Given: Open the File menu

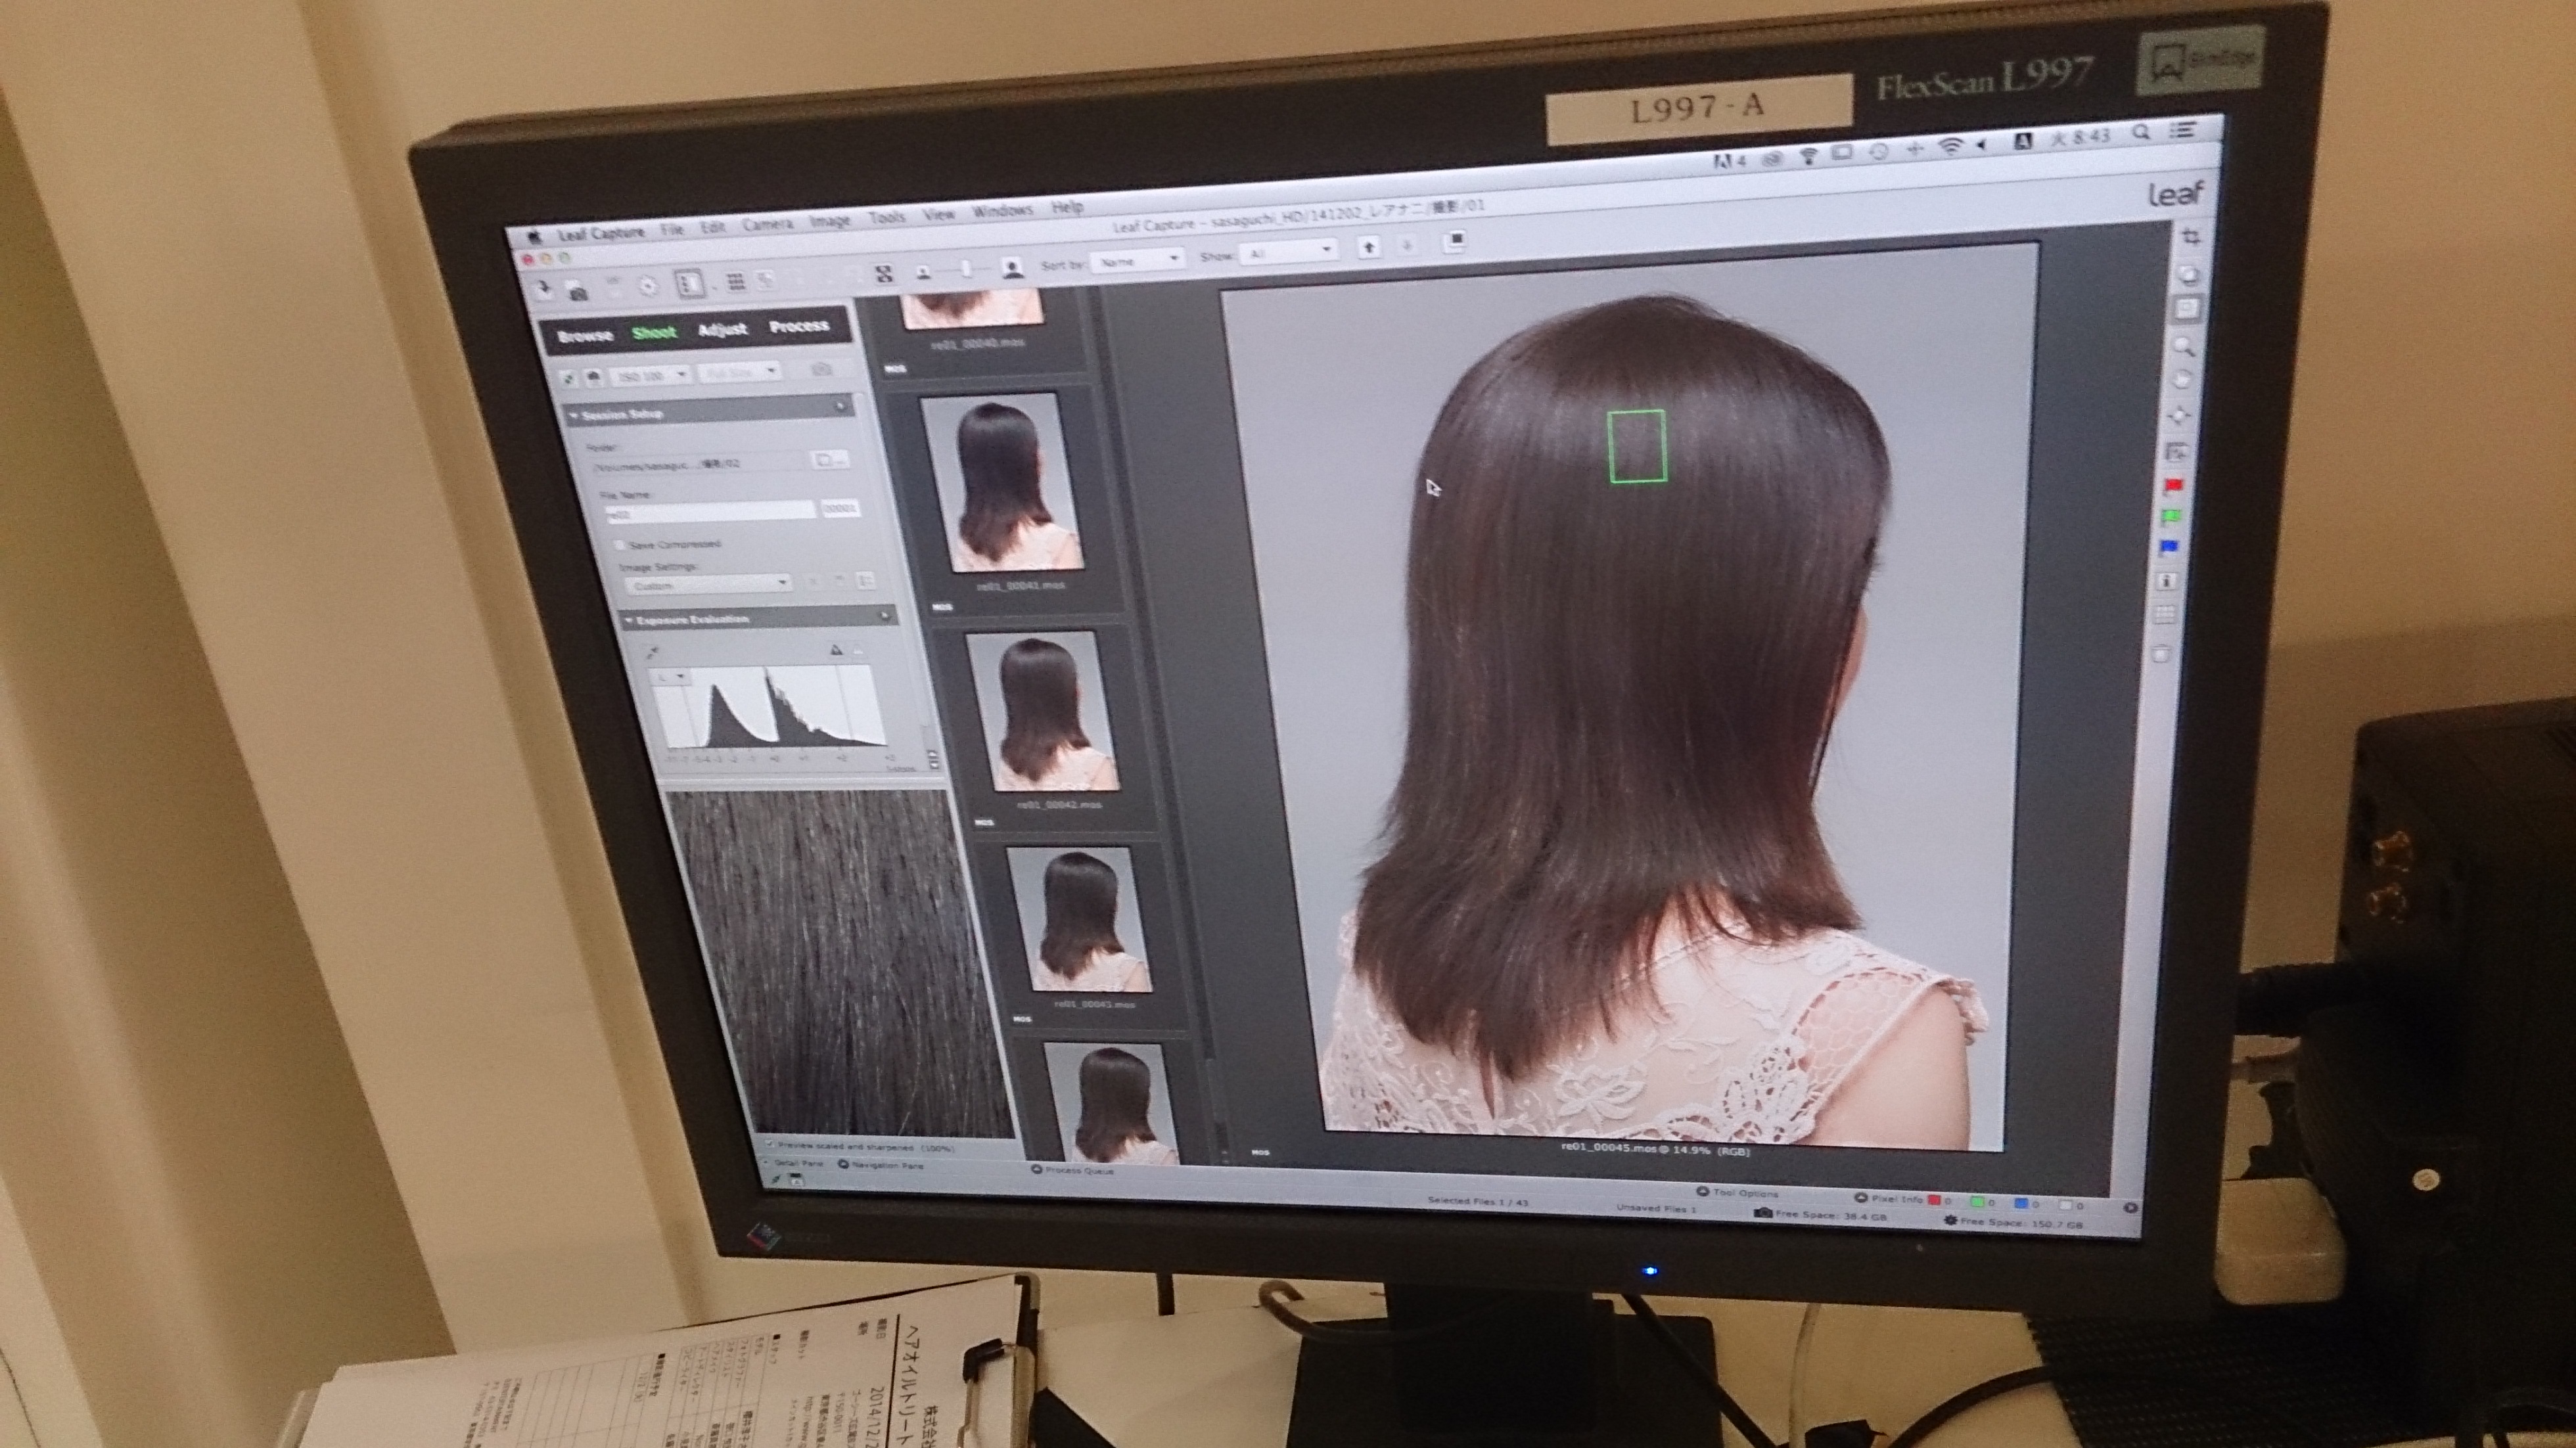Looking at the screenshot, I should 671,230.
